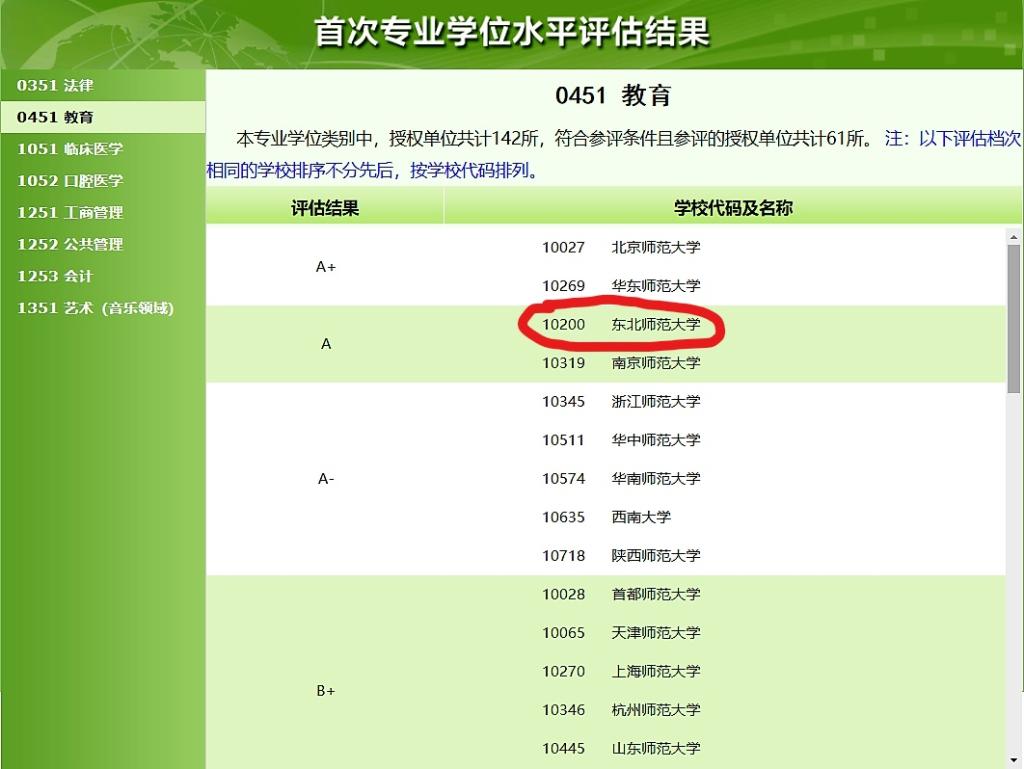
Task: Click the 首次专业学位水平评估结果 banner title
Action: coord(511,32)
